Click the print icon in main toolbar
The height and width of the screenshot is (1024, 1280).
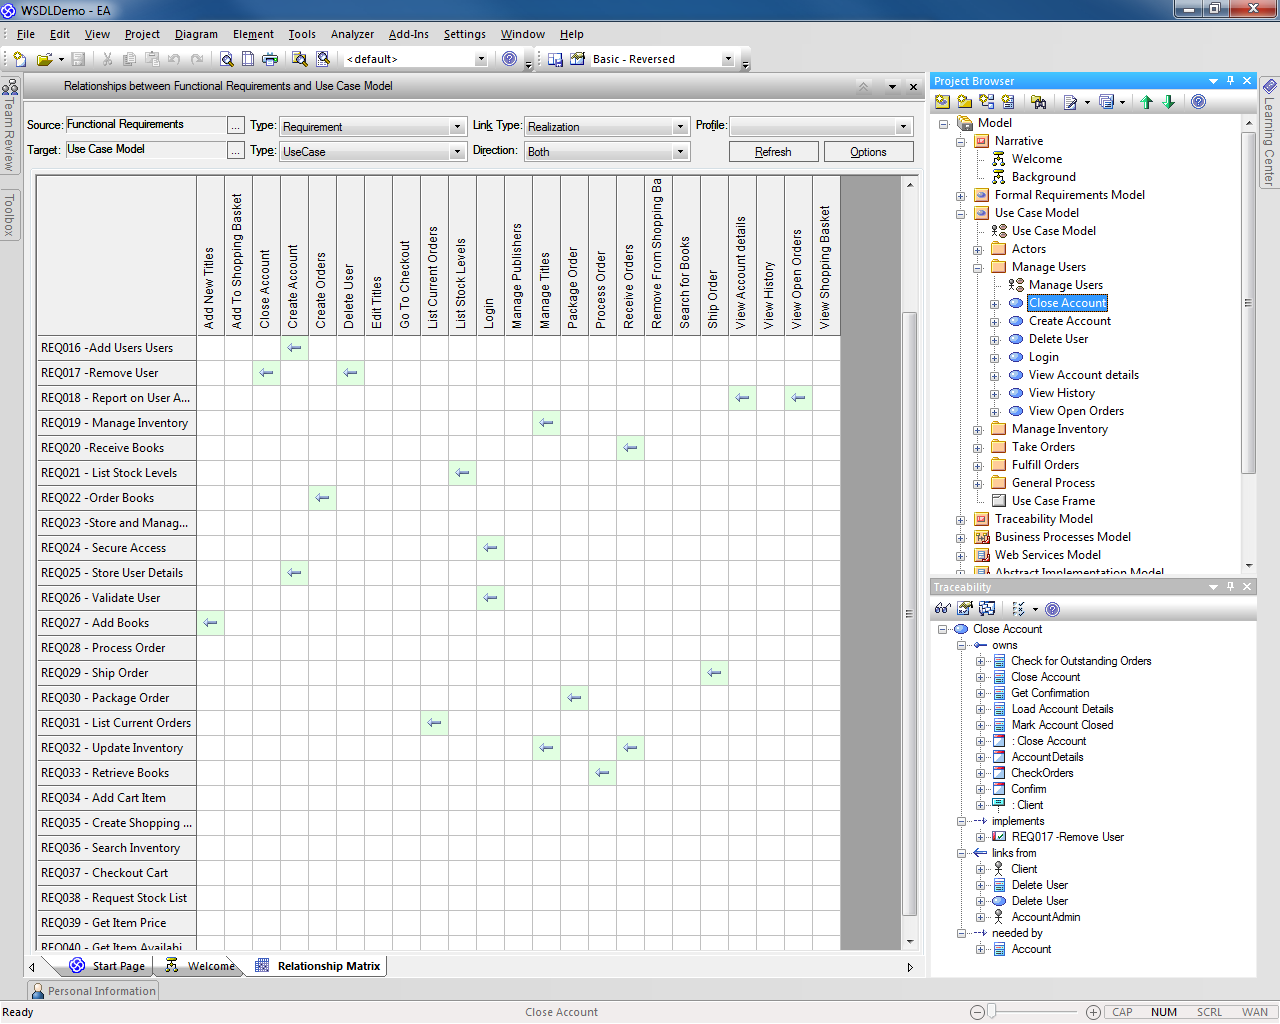tap(270, 59)
